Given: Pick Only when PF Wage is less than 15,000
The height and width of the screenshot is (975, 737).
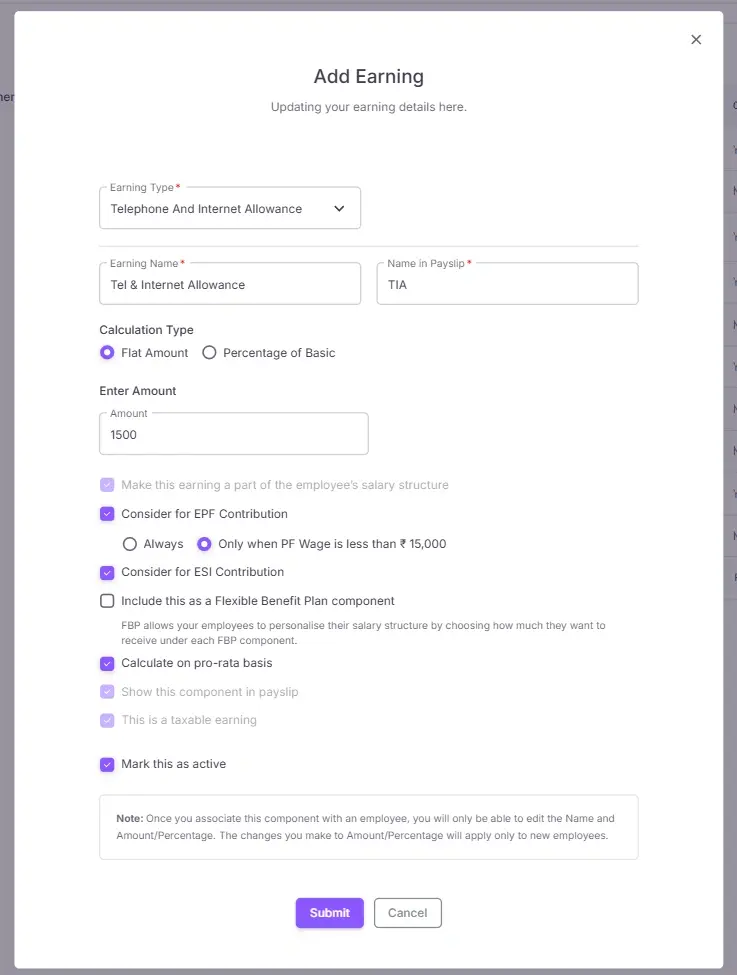Looking at the screenshot, I should [x=204, y=543].
